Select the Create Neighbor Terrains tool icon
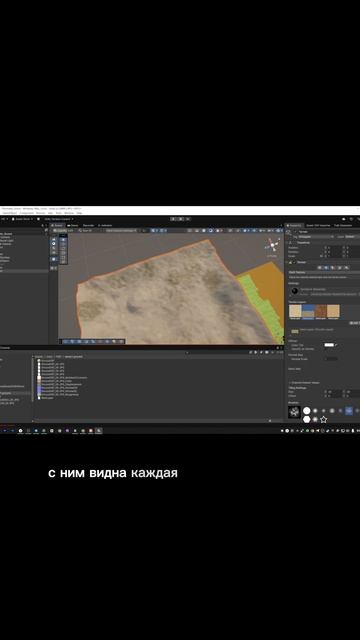360x640 pixels. click(320, 268)
